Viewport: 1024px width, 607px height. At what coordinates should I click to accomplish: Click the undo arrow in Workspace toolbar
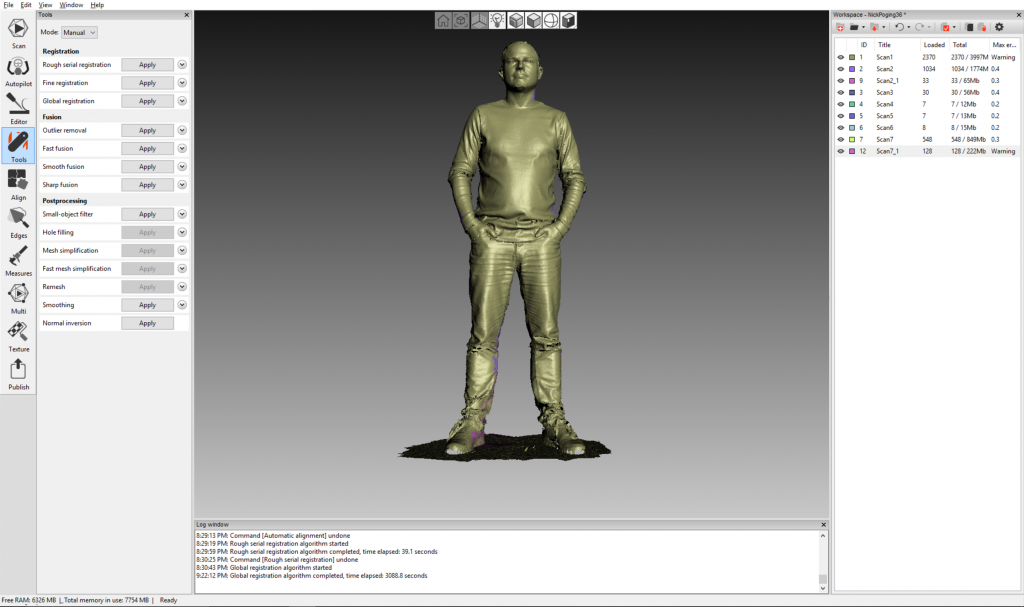tap(900, 27)
